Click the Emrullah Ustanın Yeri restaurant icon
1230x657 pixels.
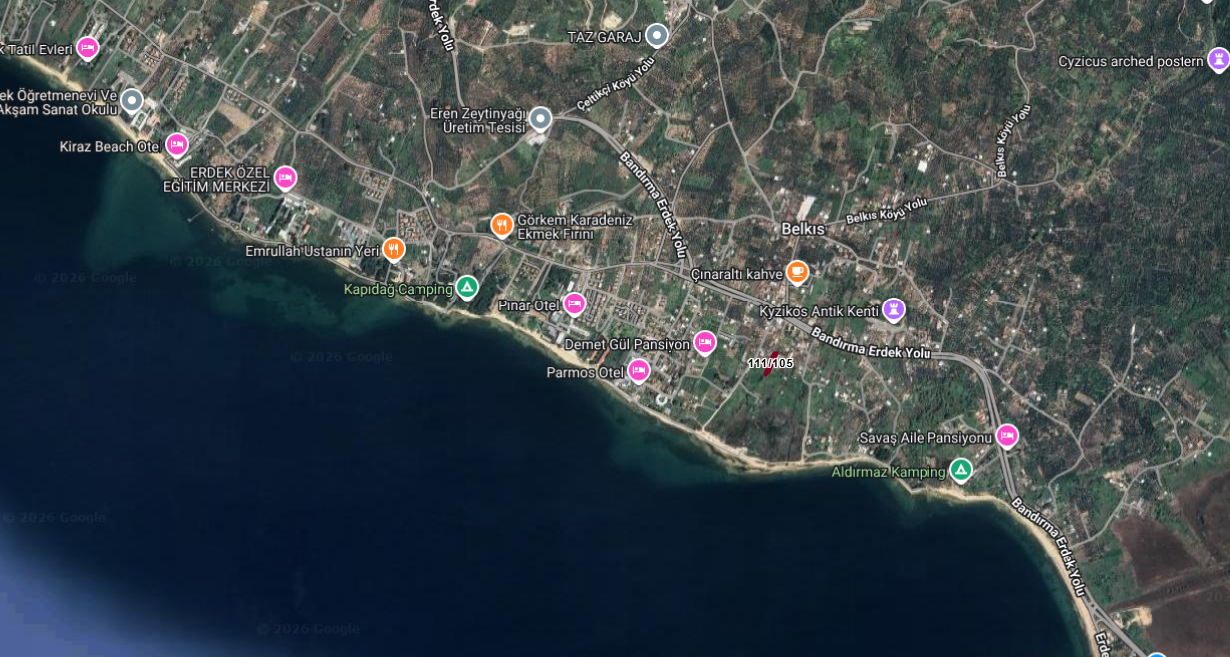click(x=394, y=249)
